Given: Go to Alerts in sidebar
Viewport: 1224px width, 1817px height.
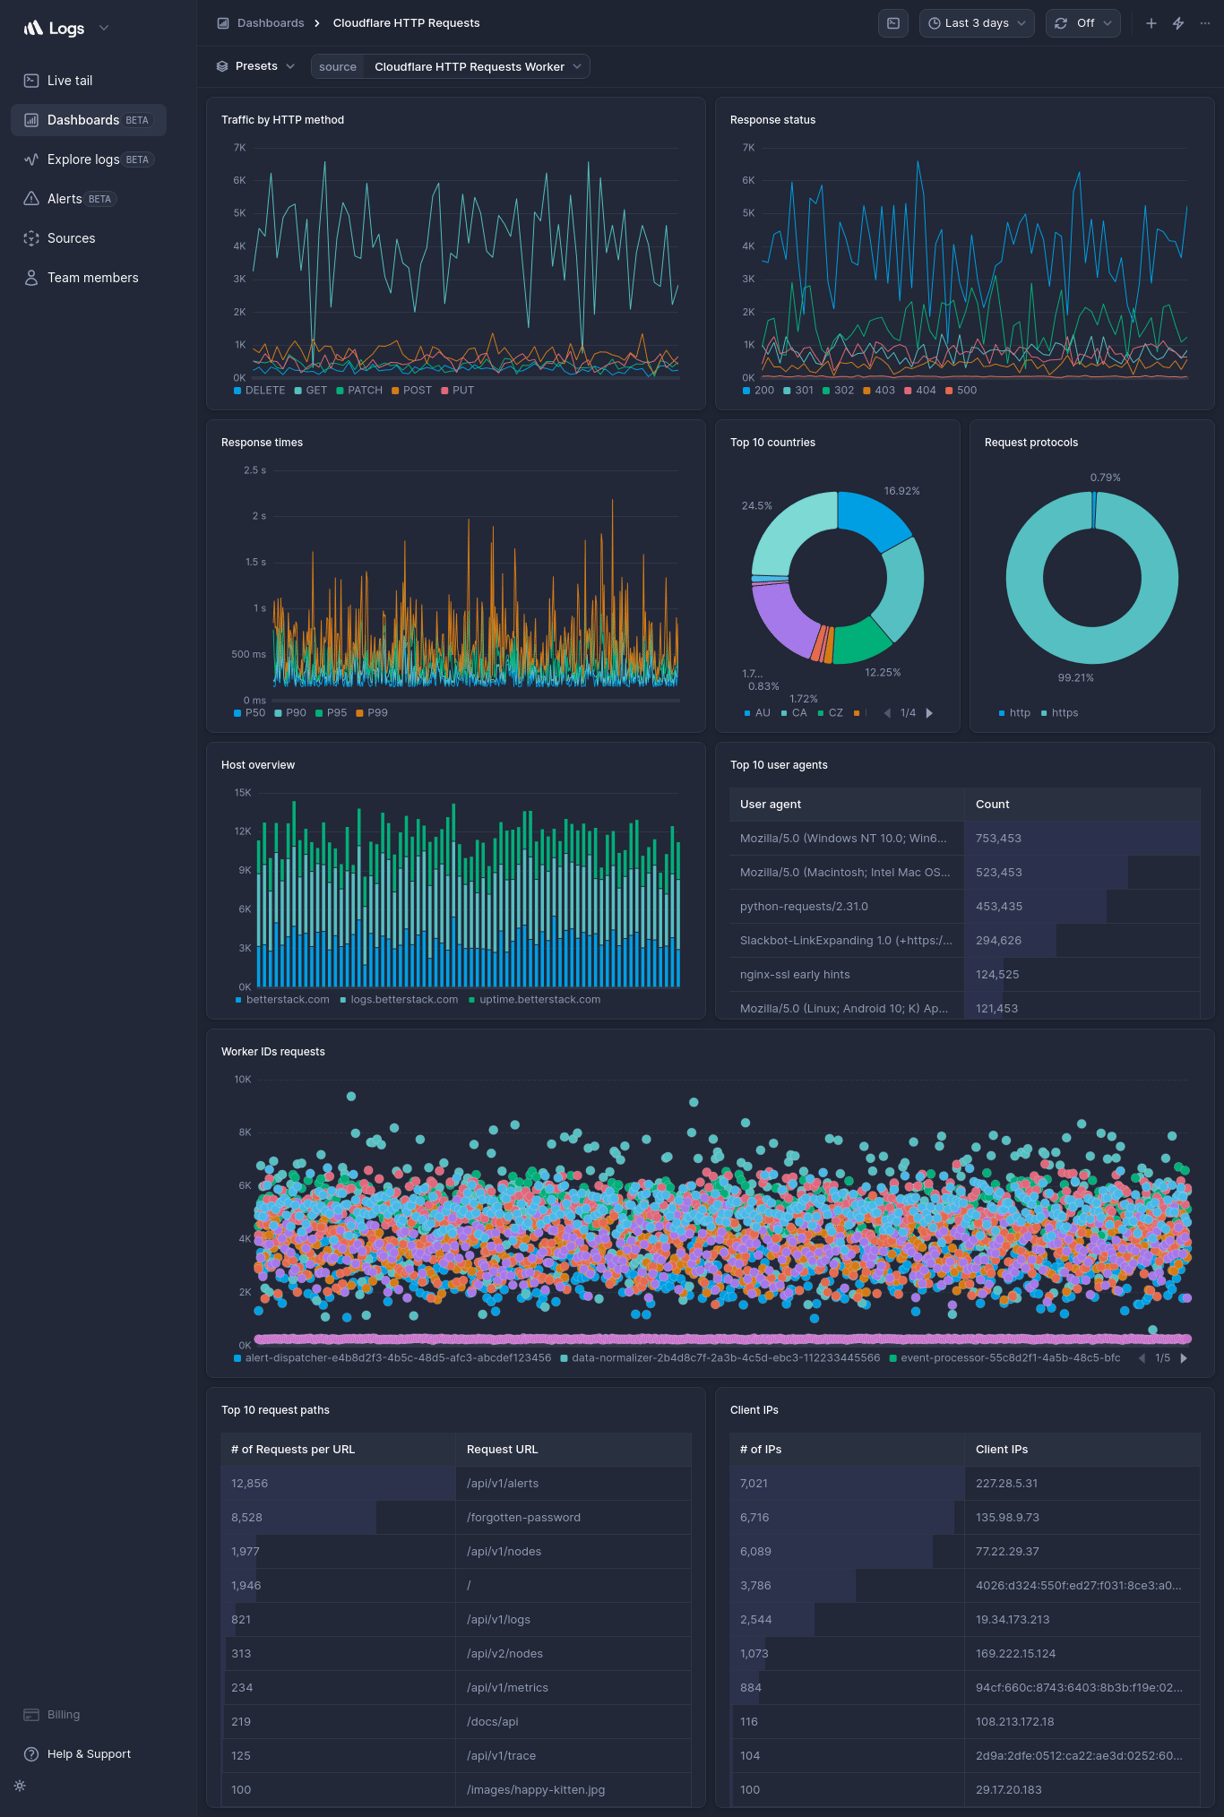Looking at the screenshot, I should pos(88,199).
